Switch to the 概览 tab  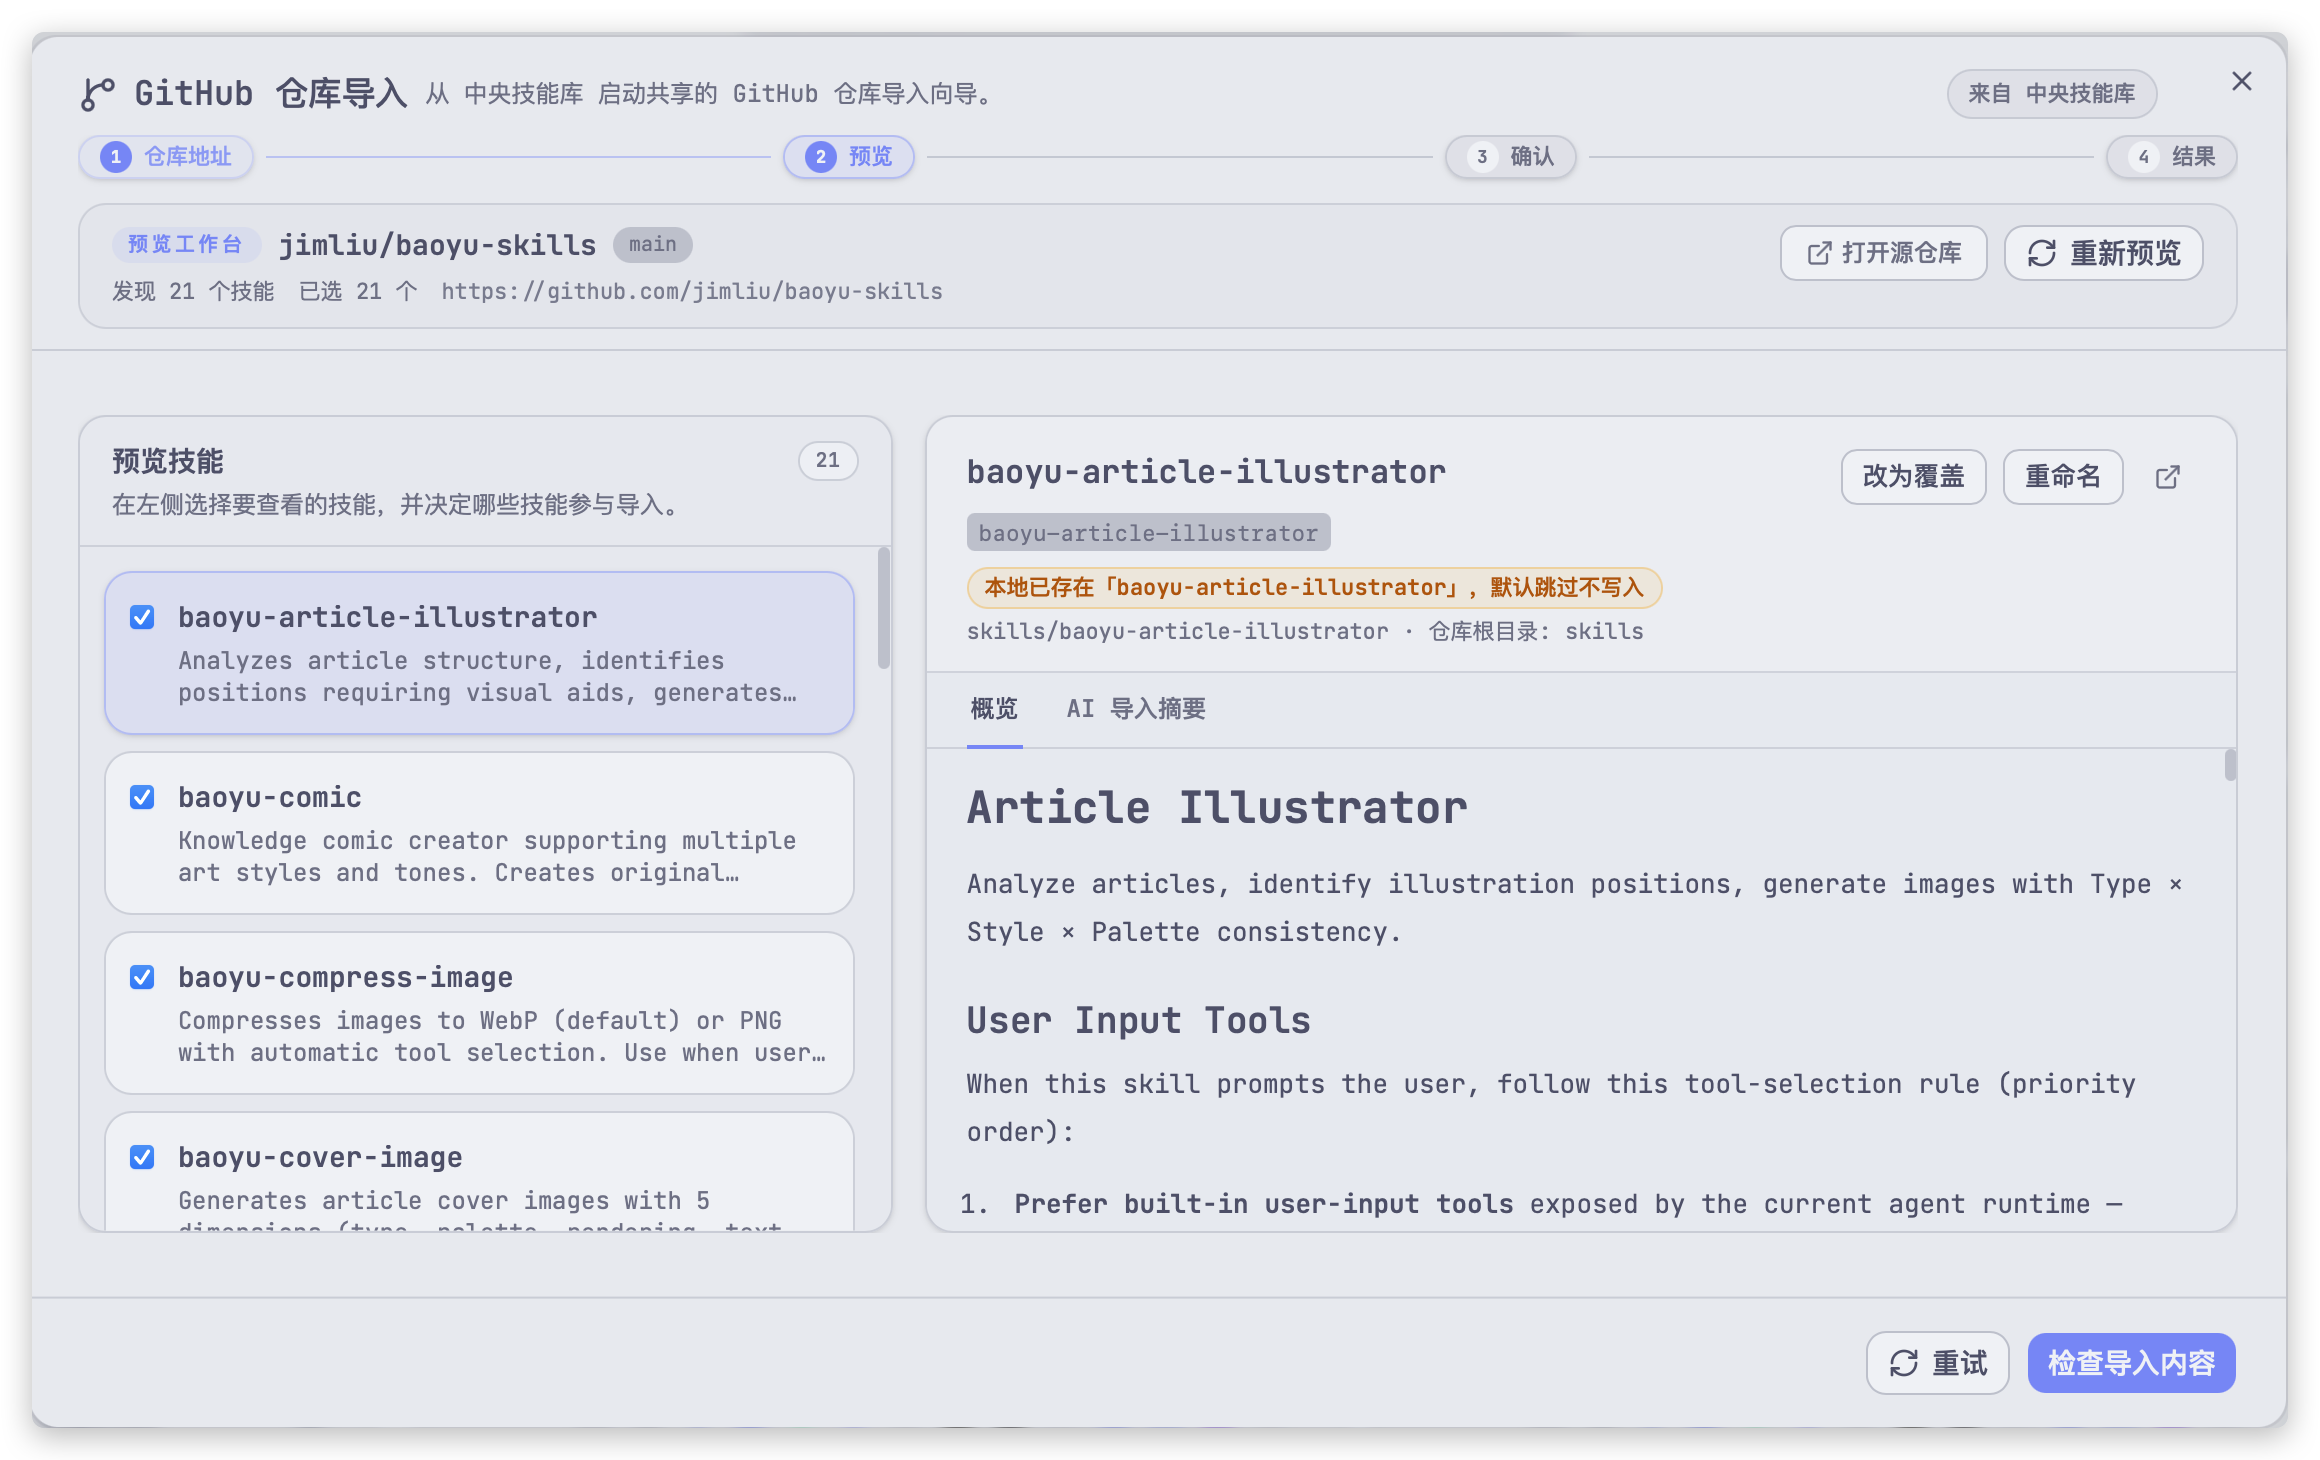pyautogui.click(x=994, y=709)
